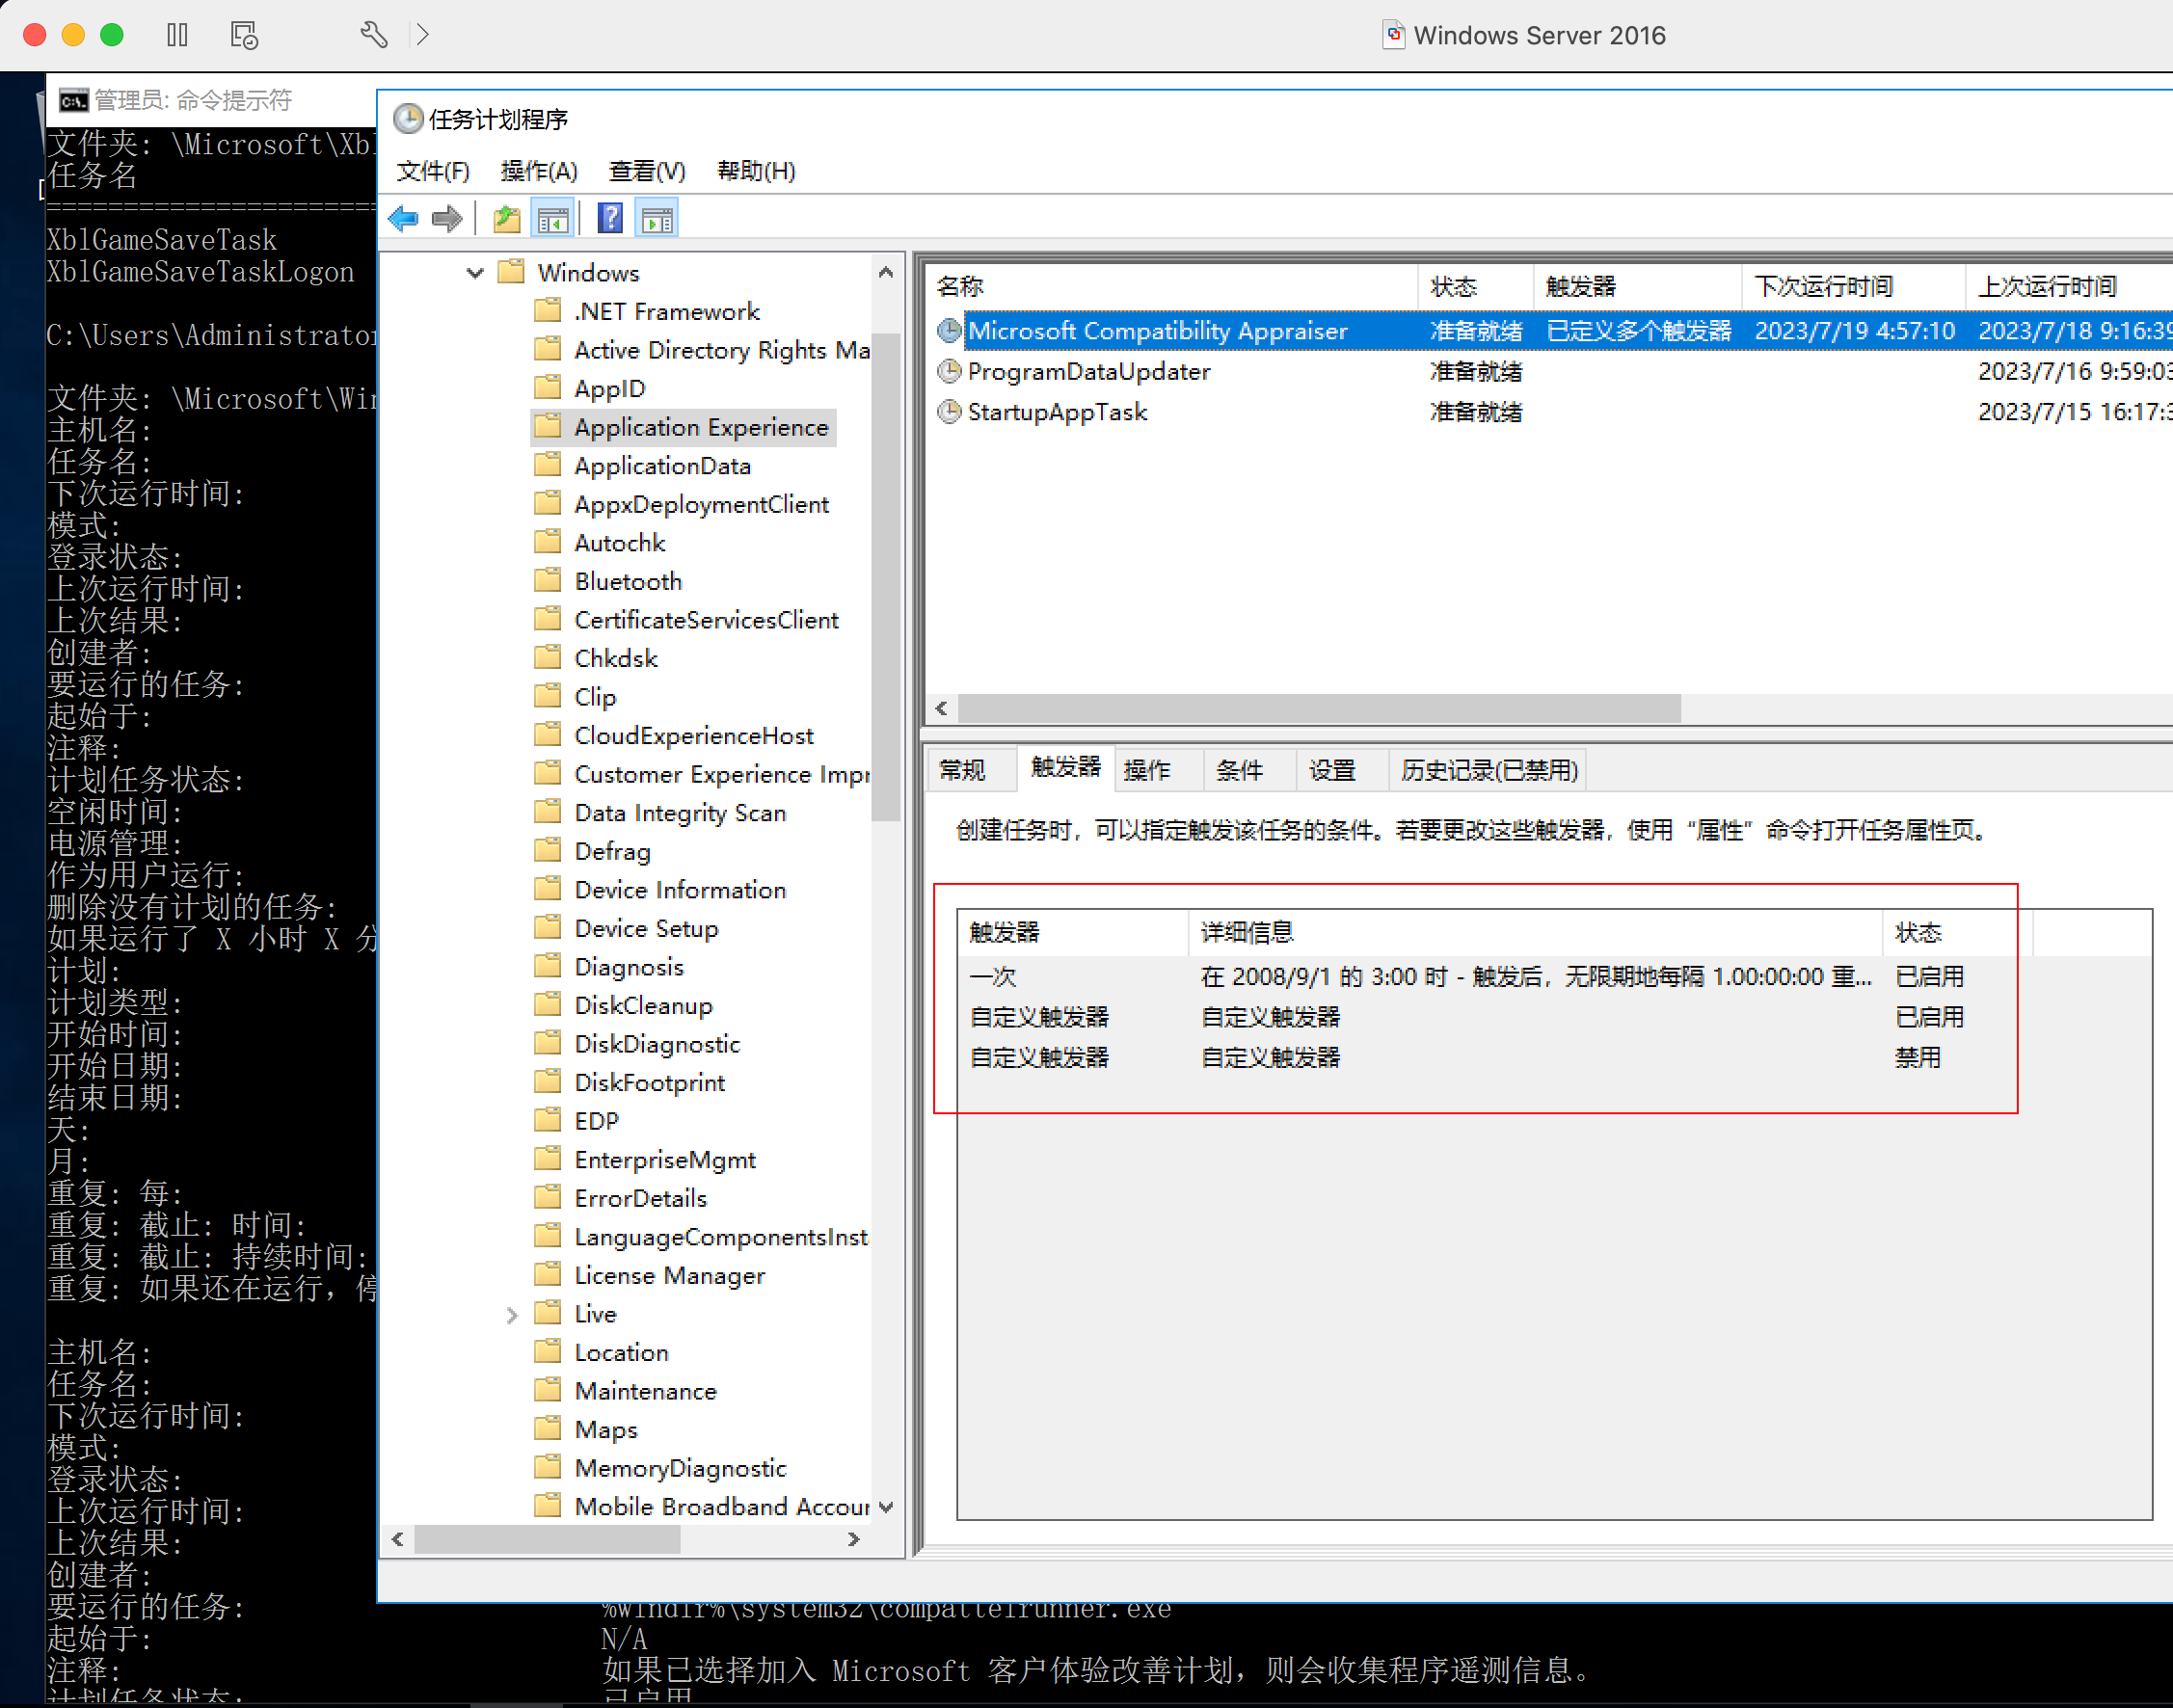Viewport: 2173px width, 1708px height.
Task: Click the back arrow toolbar icon
Action: [403, 218]
